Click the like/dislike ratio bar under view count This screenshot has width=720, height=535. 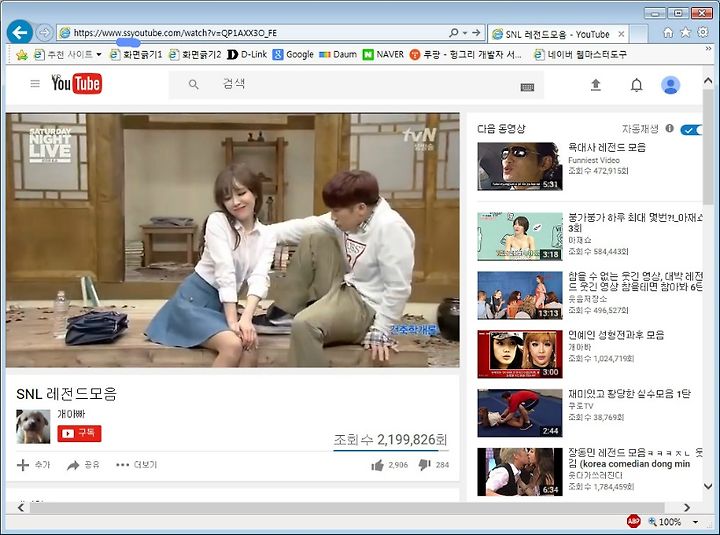coord(391,451)
